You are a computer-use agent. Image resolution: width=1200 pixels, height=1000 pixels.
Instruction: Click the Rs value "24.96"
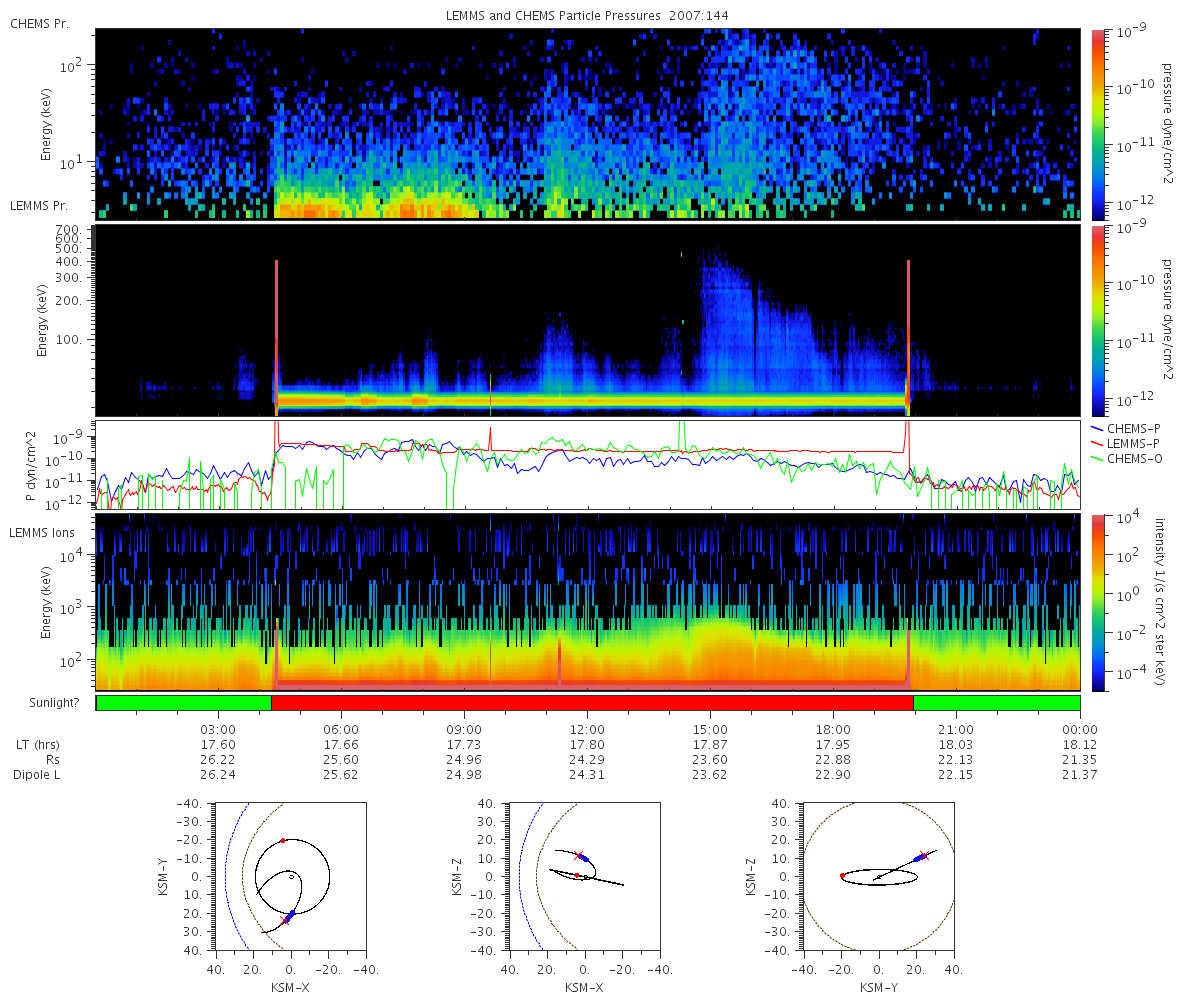point(464,760)
